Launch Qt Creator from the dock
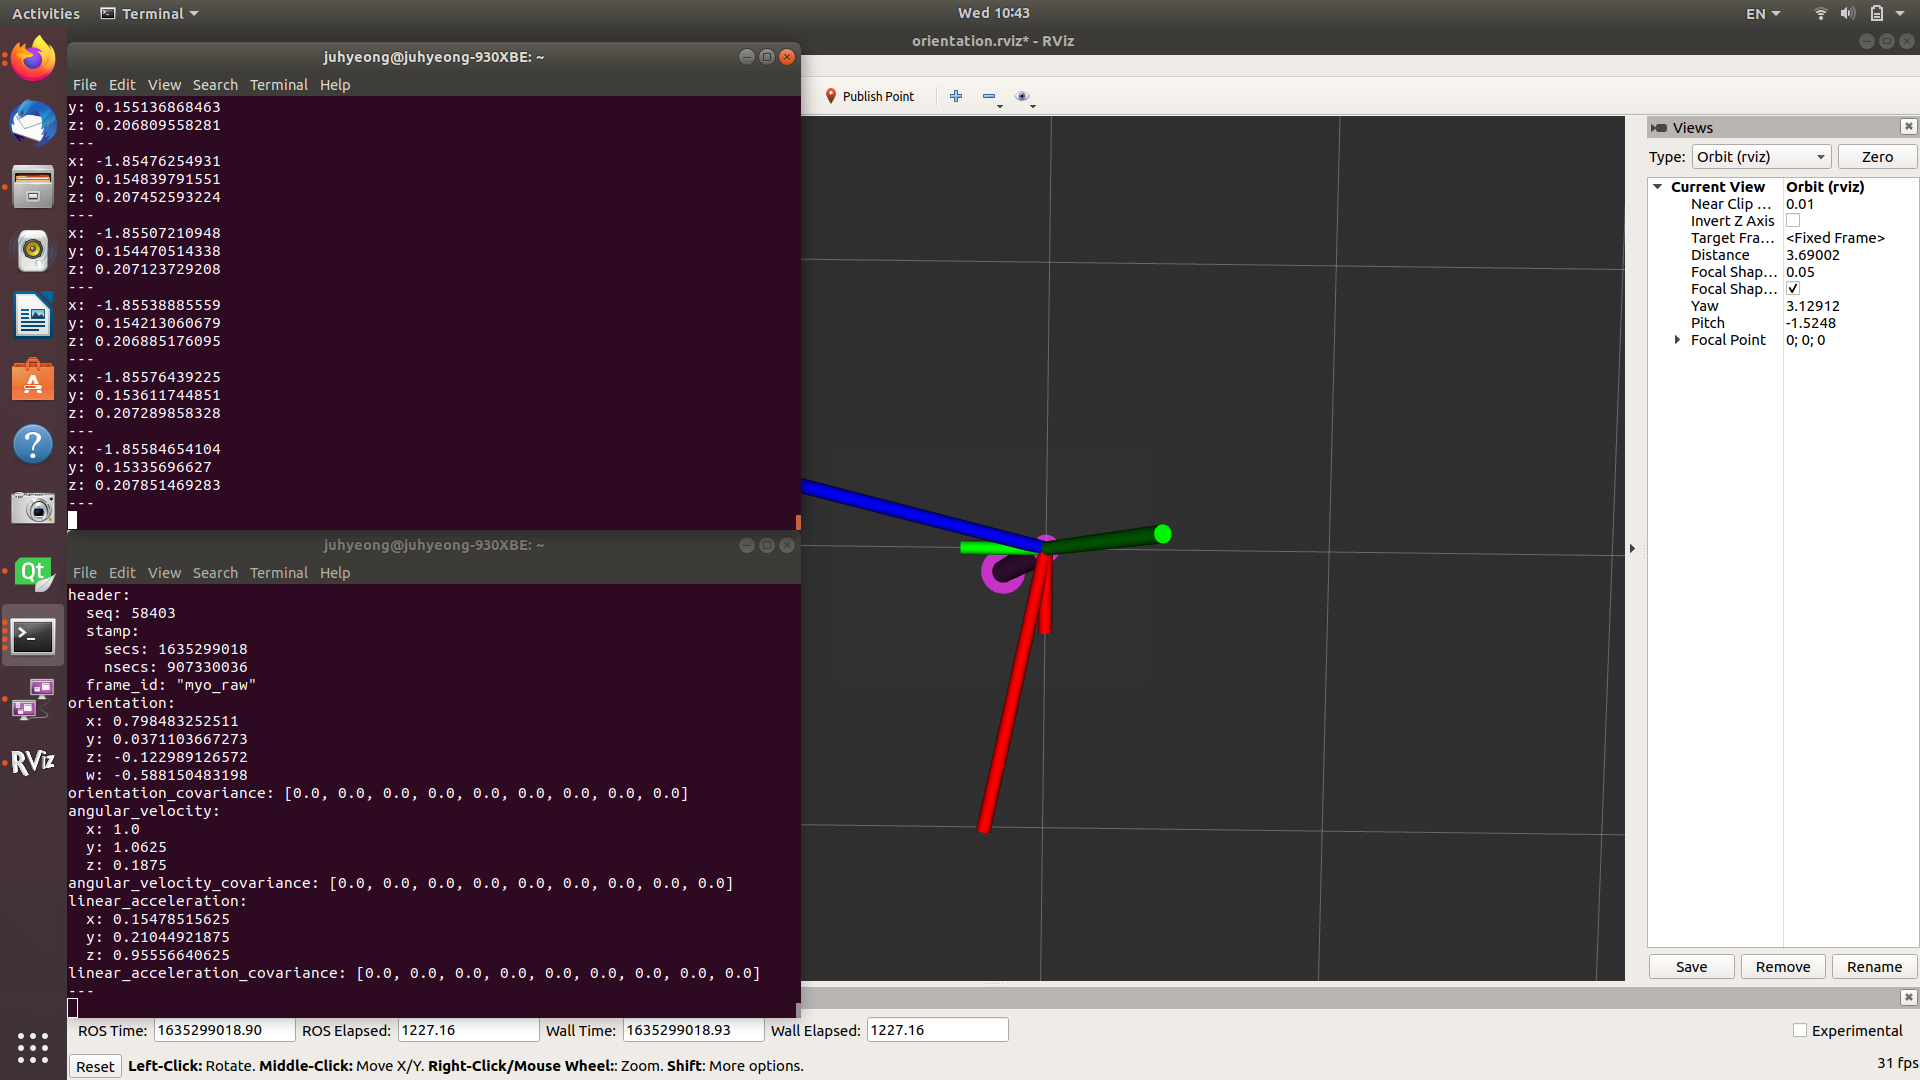Image resolution: width=1920 pixels, height=1080 pixels. (33, 573)
